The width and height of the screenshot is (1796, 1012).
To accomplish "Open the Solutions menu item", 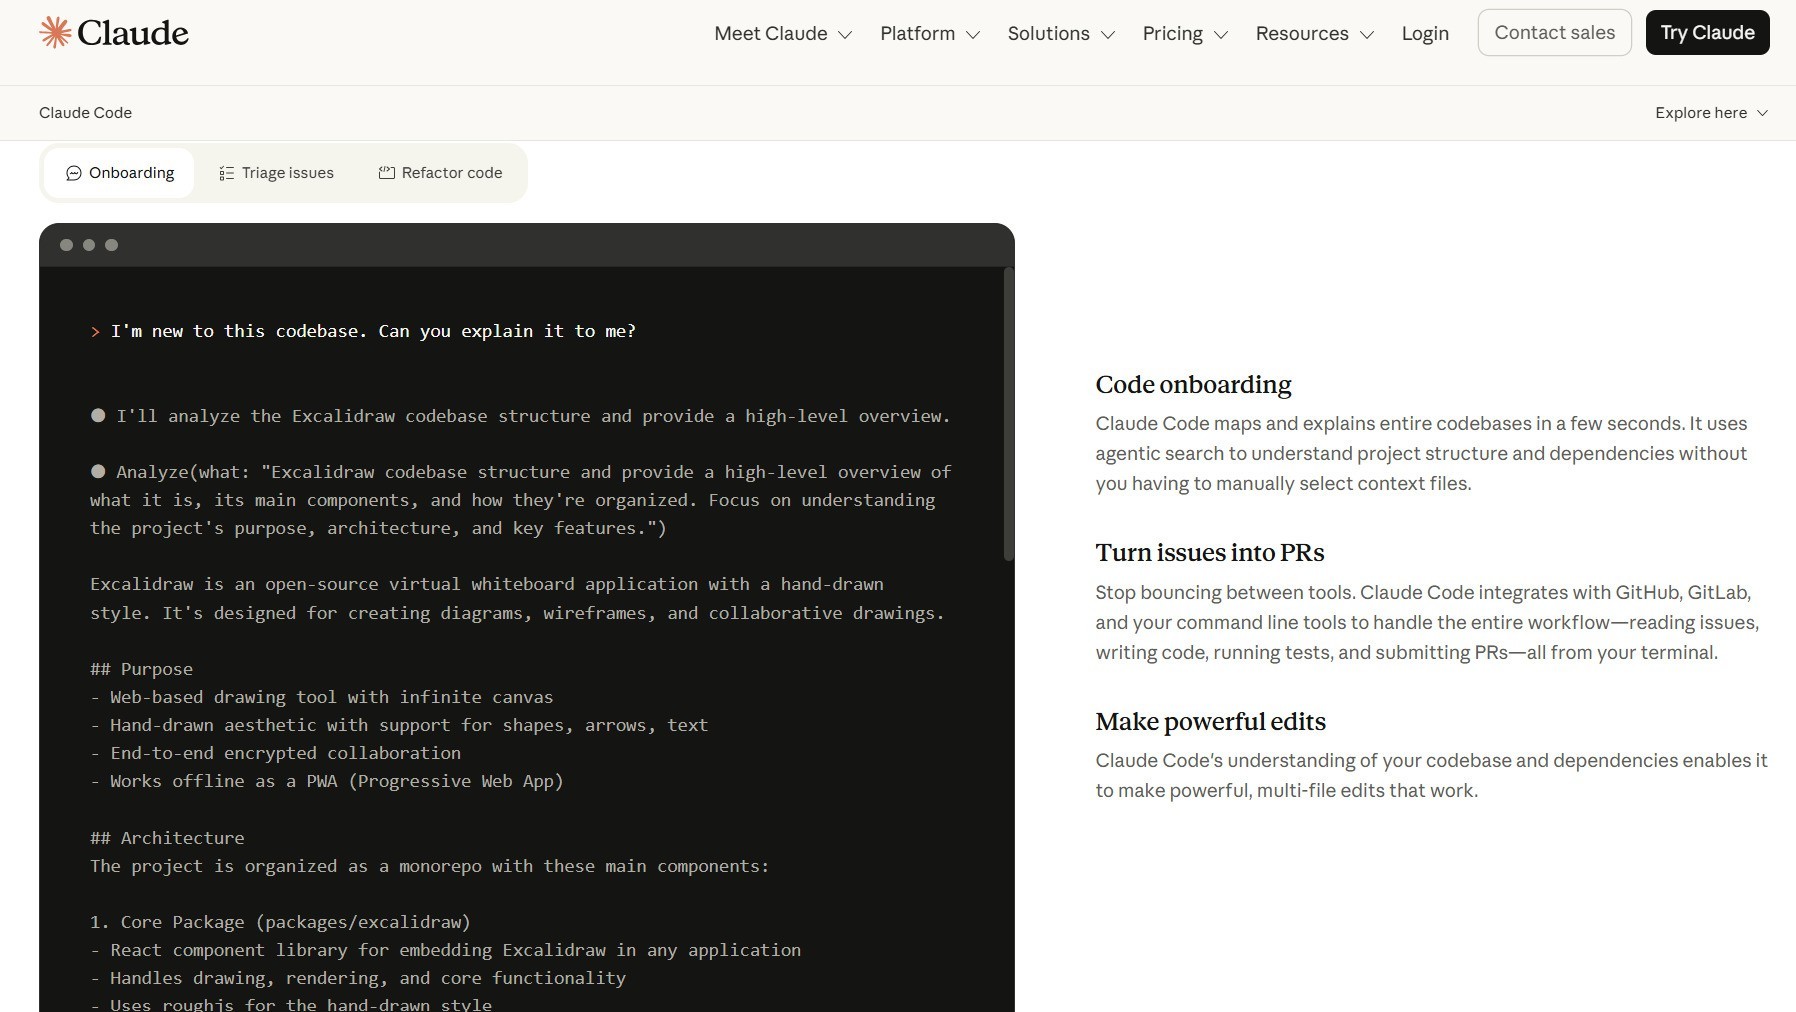I will tap(1061, 33).
